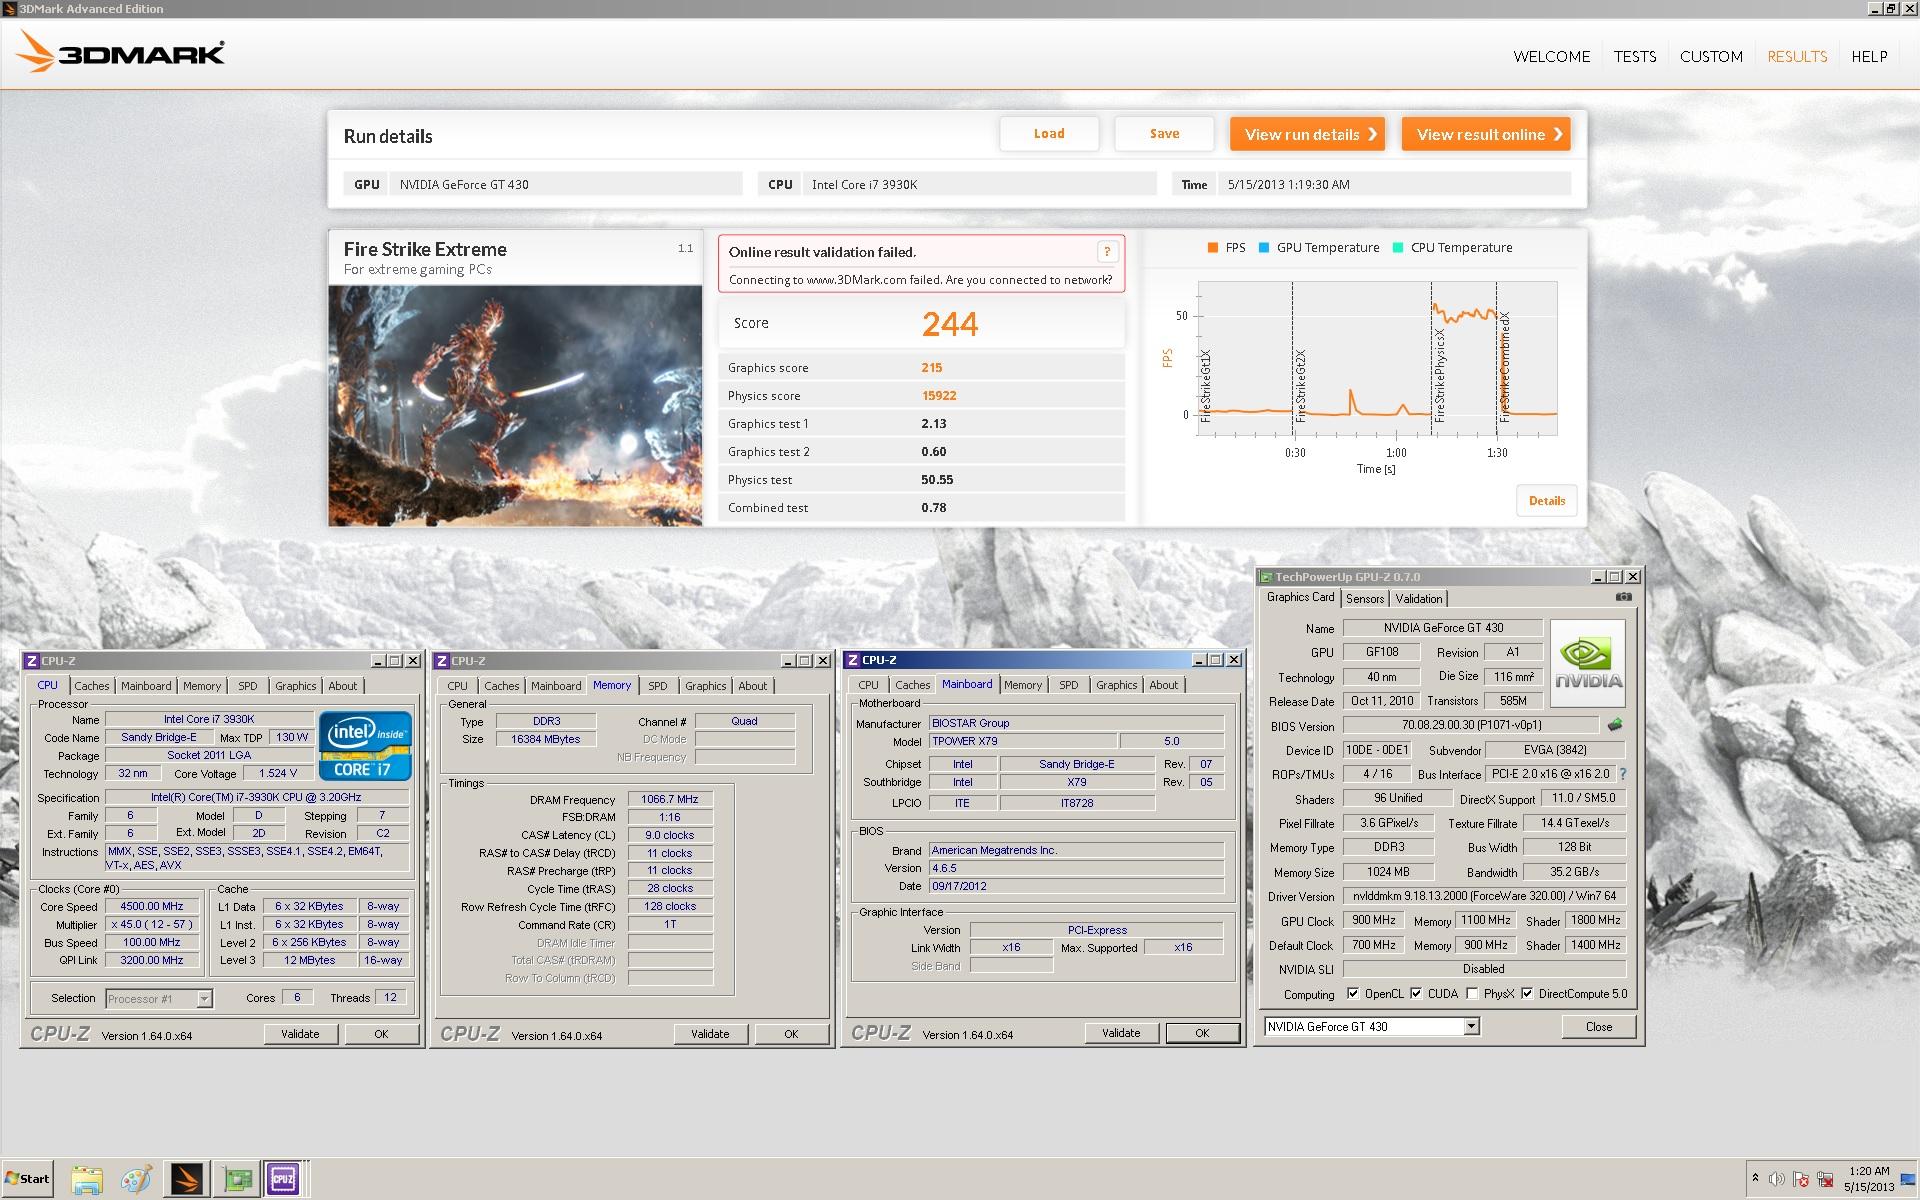Enable the PhysX checkbox in GPU-Z
The height and width of the screenshot is (1200, 1920).
pos(1471,993)
